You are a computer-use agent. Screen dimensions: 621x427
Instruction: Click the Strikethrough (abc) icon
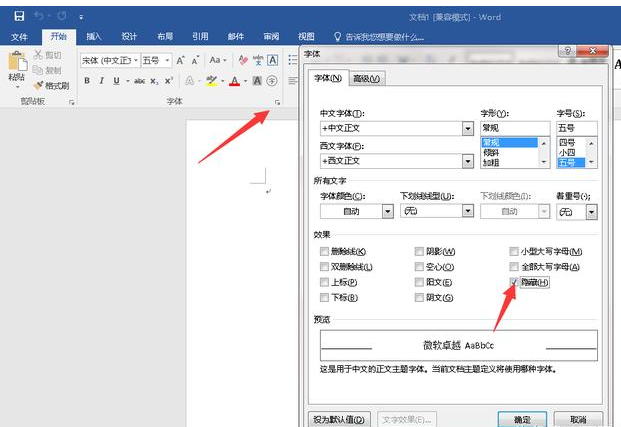pos(139,81)
